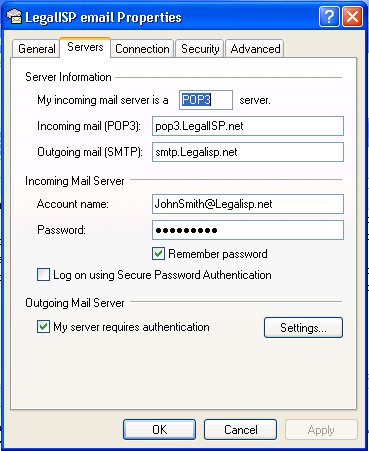The height and width of the screenshot is (451, 369).
Task: Click the Apply button
Action: coord(321,430)
